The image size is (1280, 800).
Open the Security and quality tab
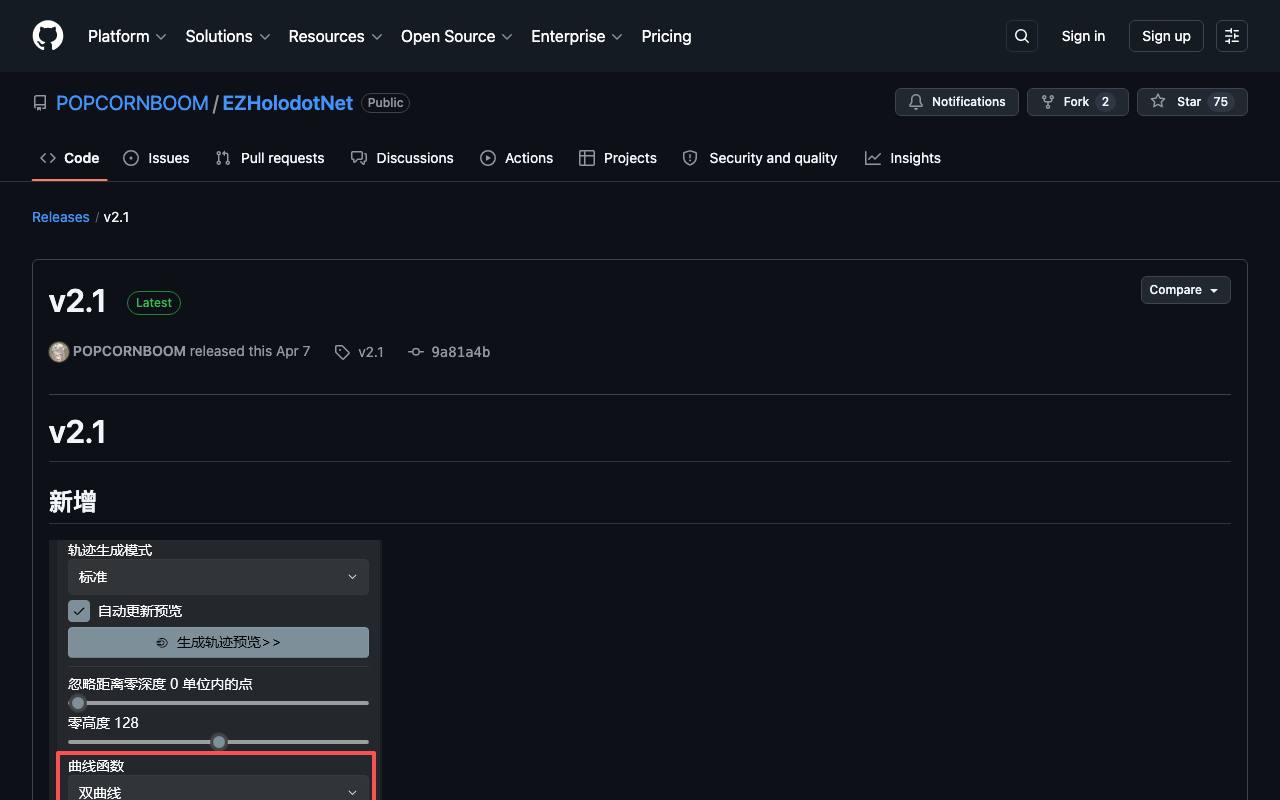(x=760, y=158)
